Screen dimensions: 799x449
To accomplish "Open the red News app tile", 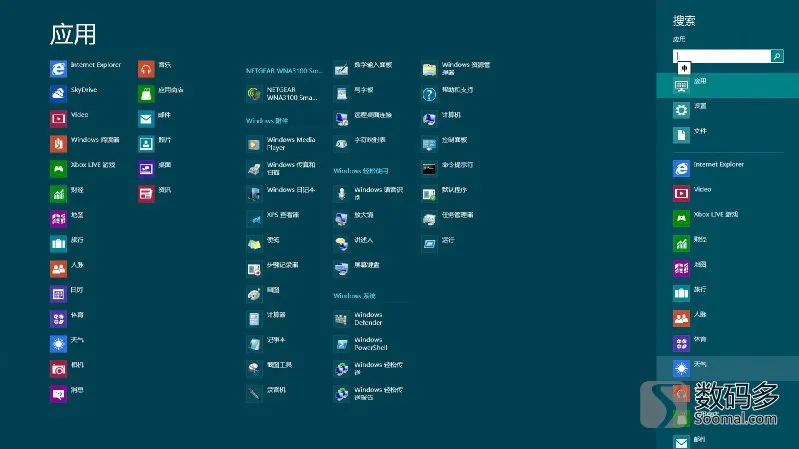I will click(155, 194).
